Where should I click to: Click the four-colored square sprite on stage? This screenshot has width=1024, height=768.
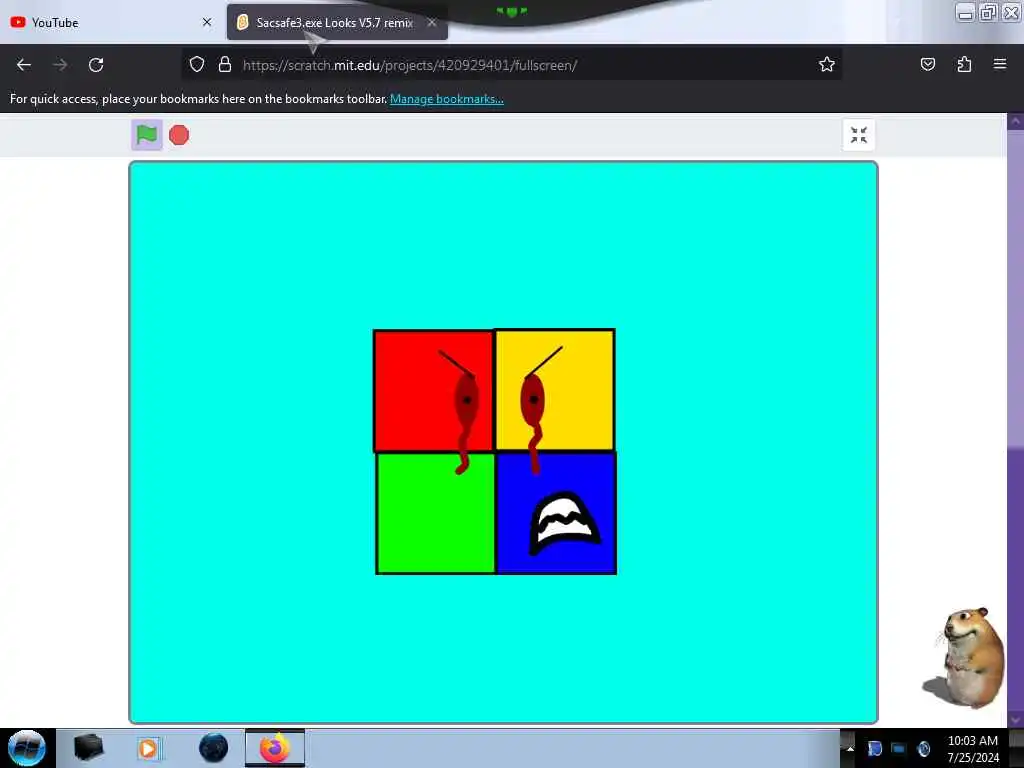pyautogui.click(x=495, y=452)
